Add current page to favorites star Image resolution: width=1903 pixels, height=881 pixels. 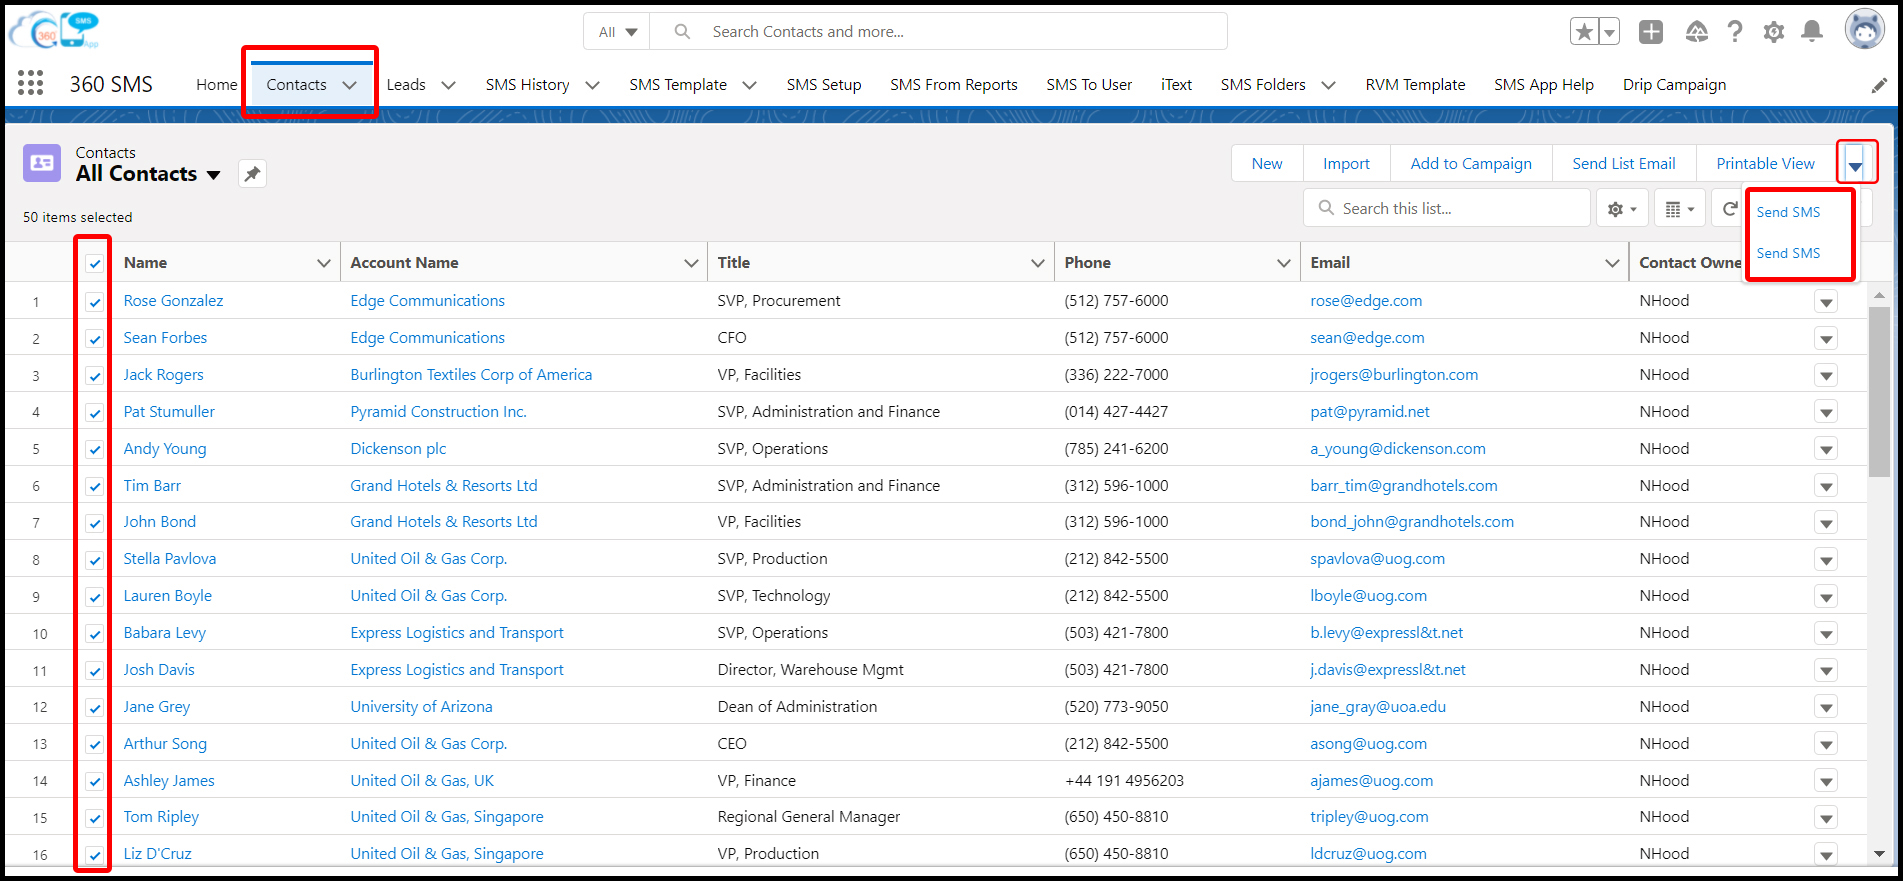(x=1584, y=32)
